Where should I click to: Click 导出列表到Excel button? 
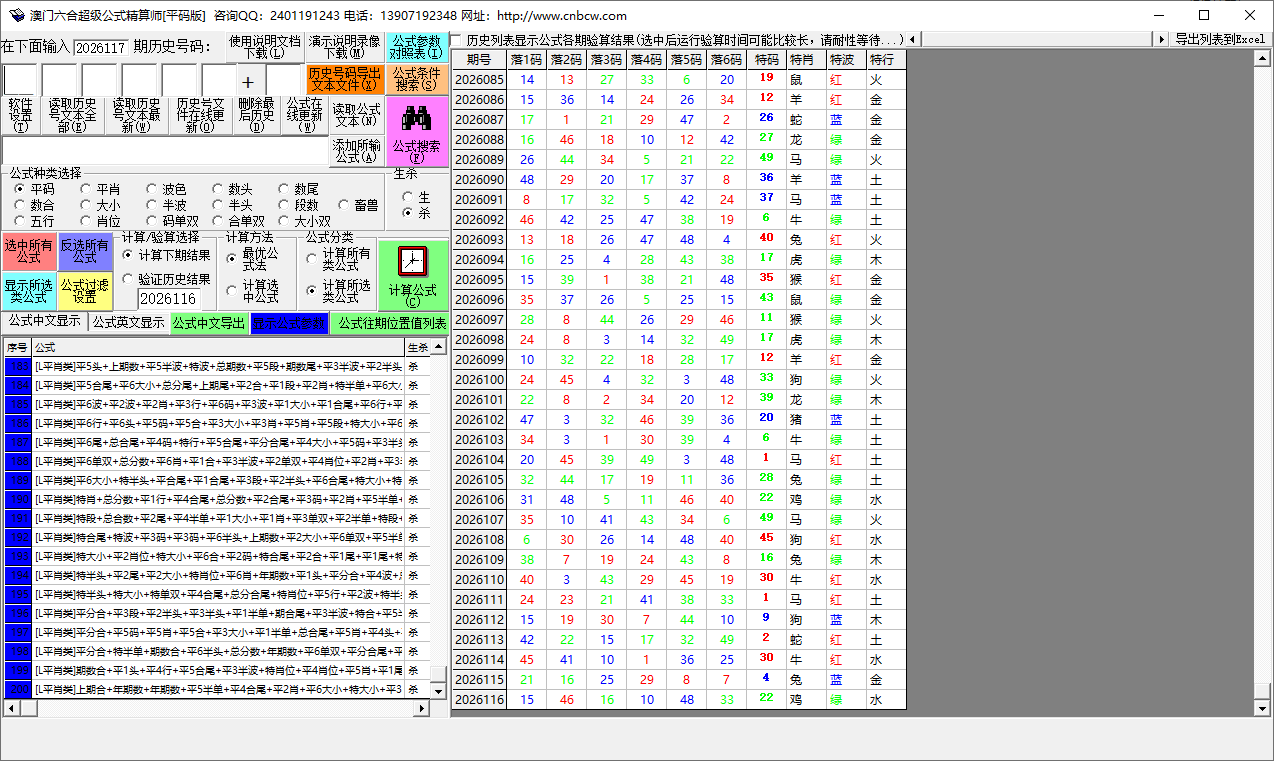click(x=1219, y=39)
